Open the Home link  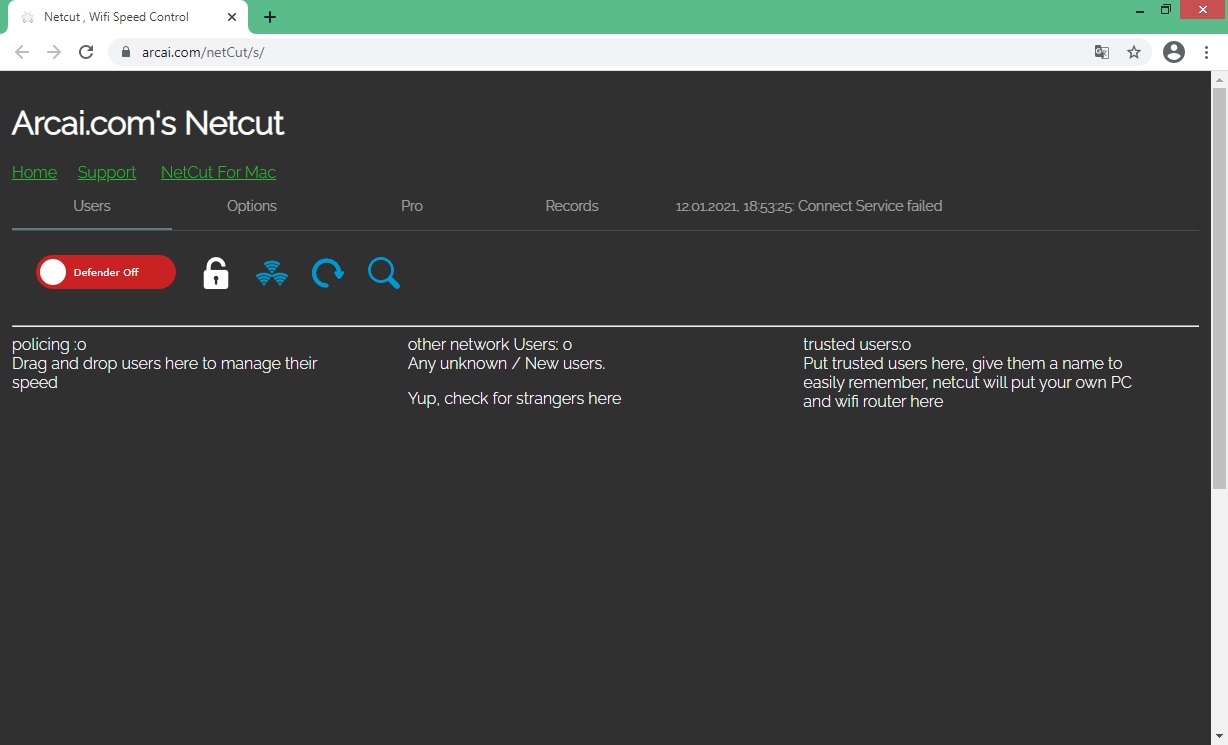pyautogui.click(x=34, y=172)
